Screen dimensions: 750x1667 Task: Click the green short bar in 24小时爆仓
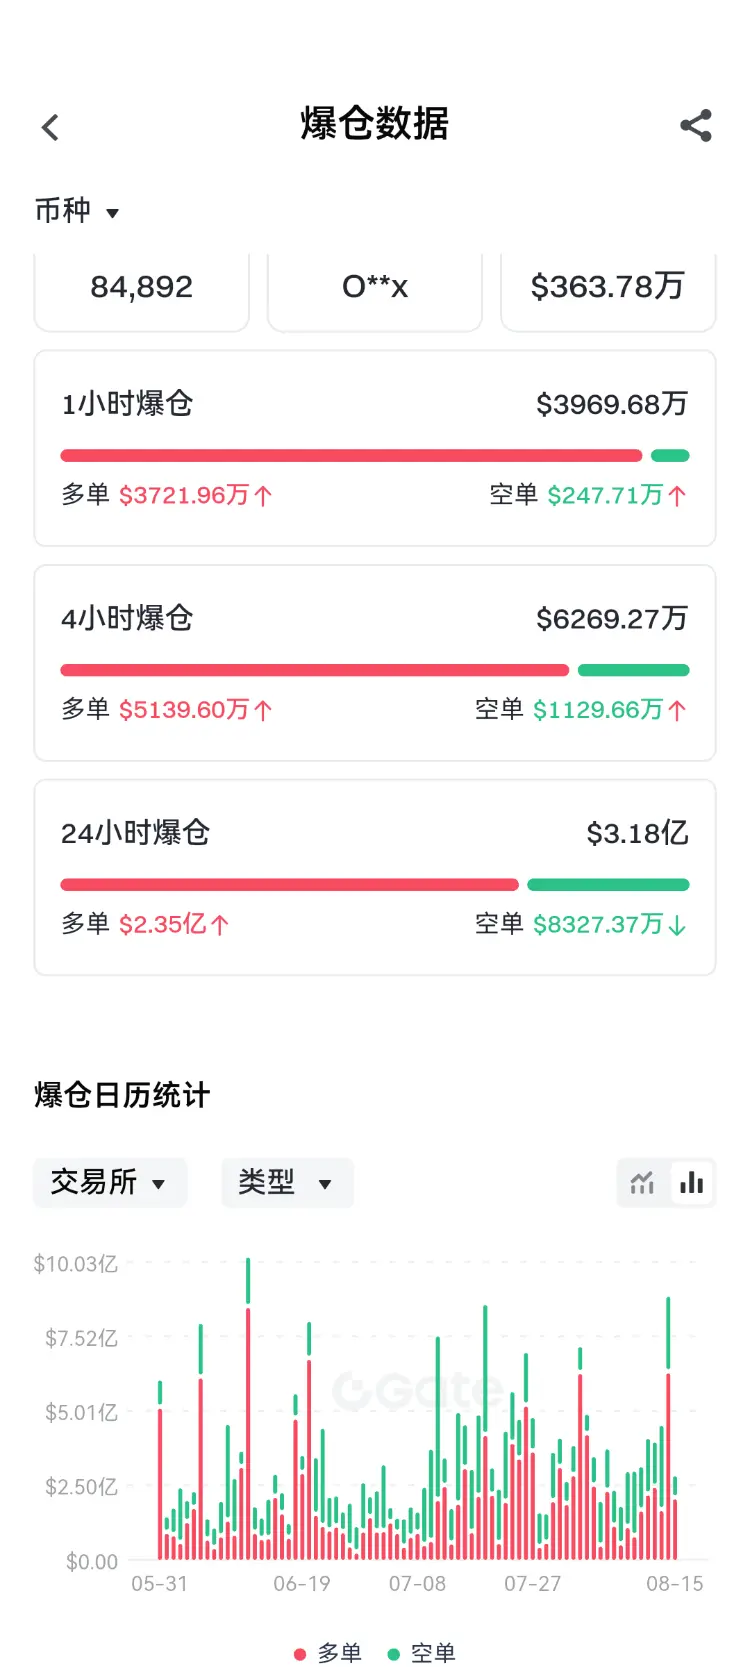608,885
